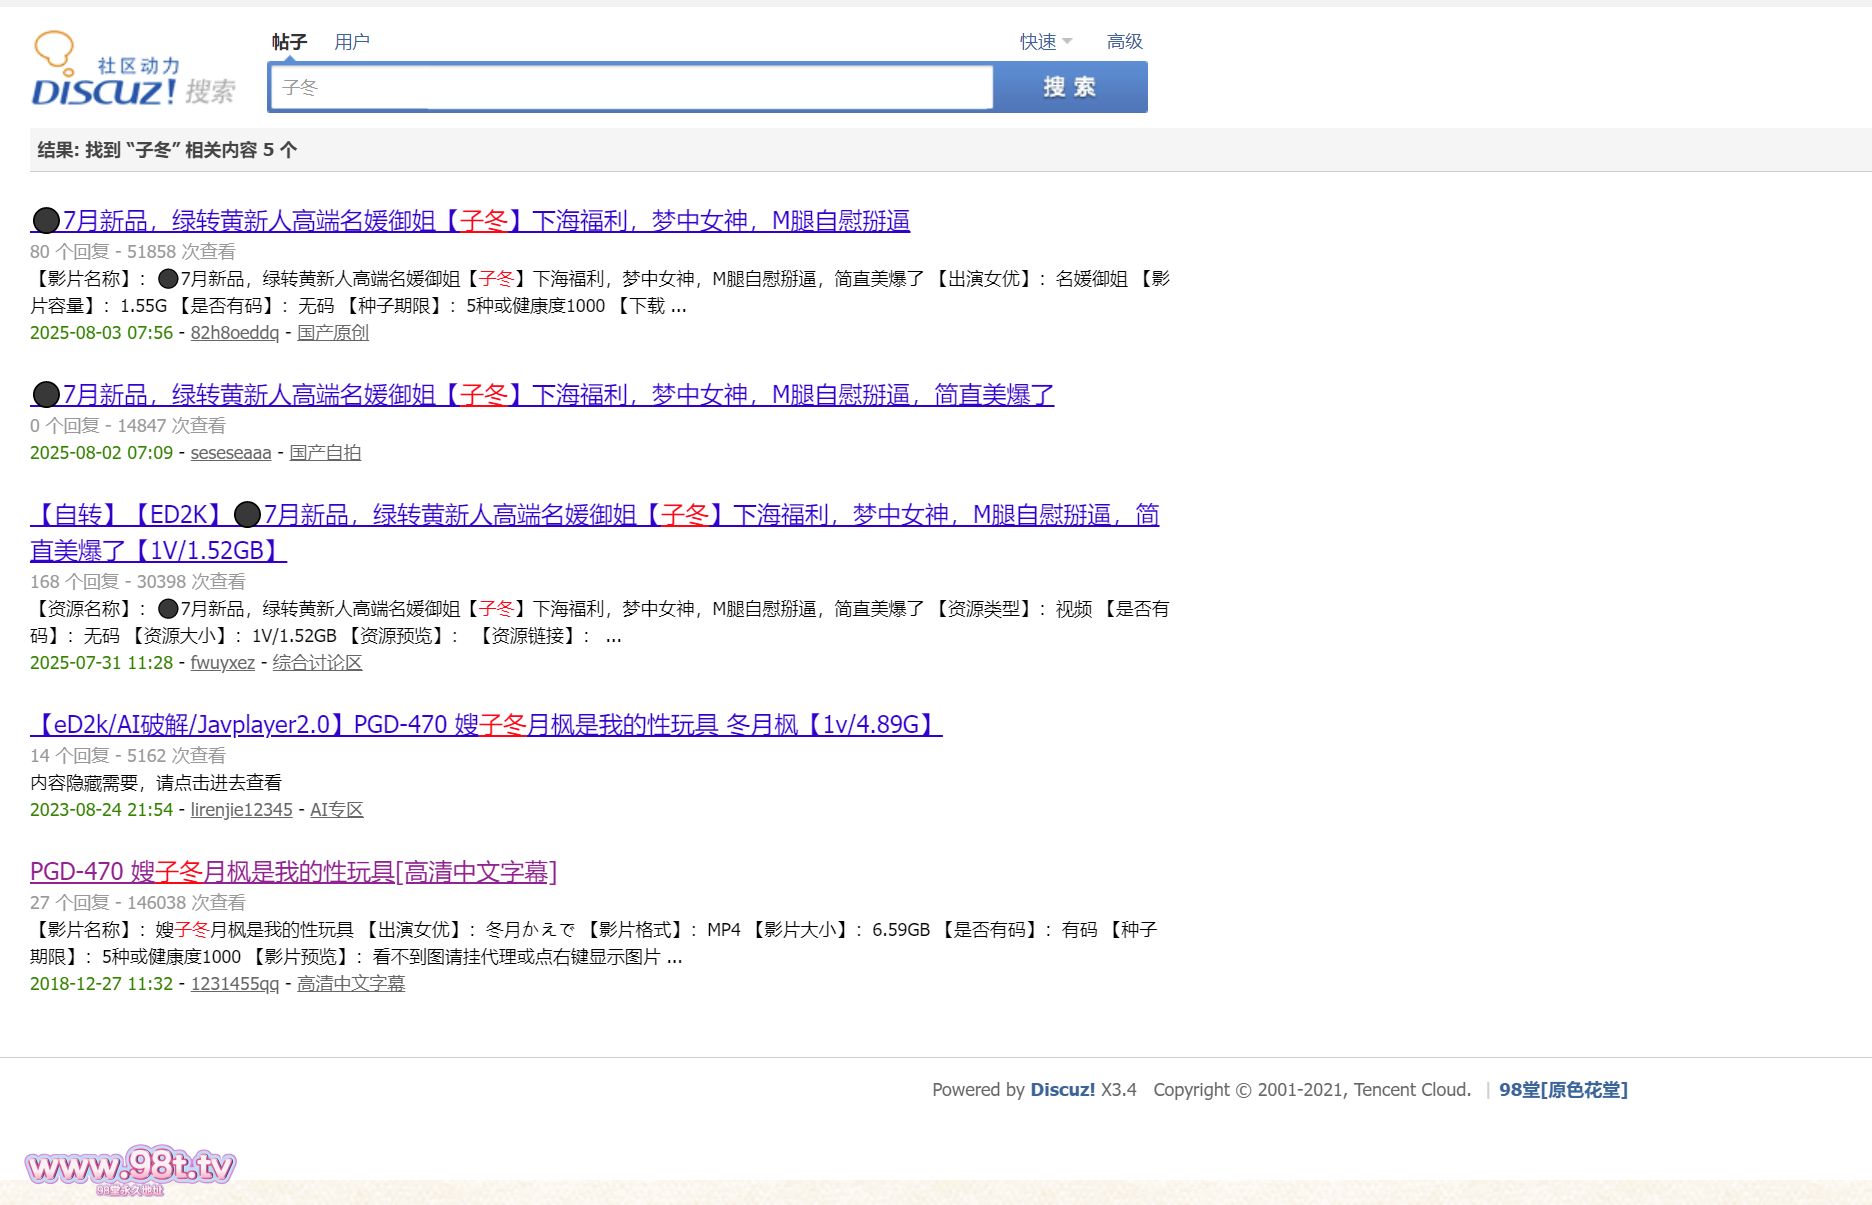Open the PGD-470 result with 高清中文字幕
Viewport: 1872px width, 1205px height.
coord(293,872)
